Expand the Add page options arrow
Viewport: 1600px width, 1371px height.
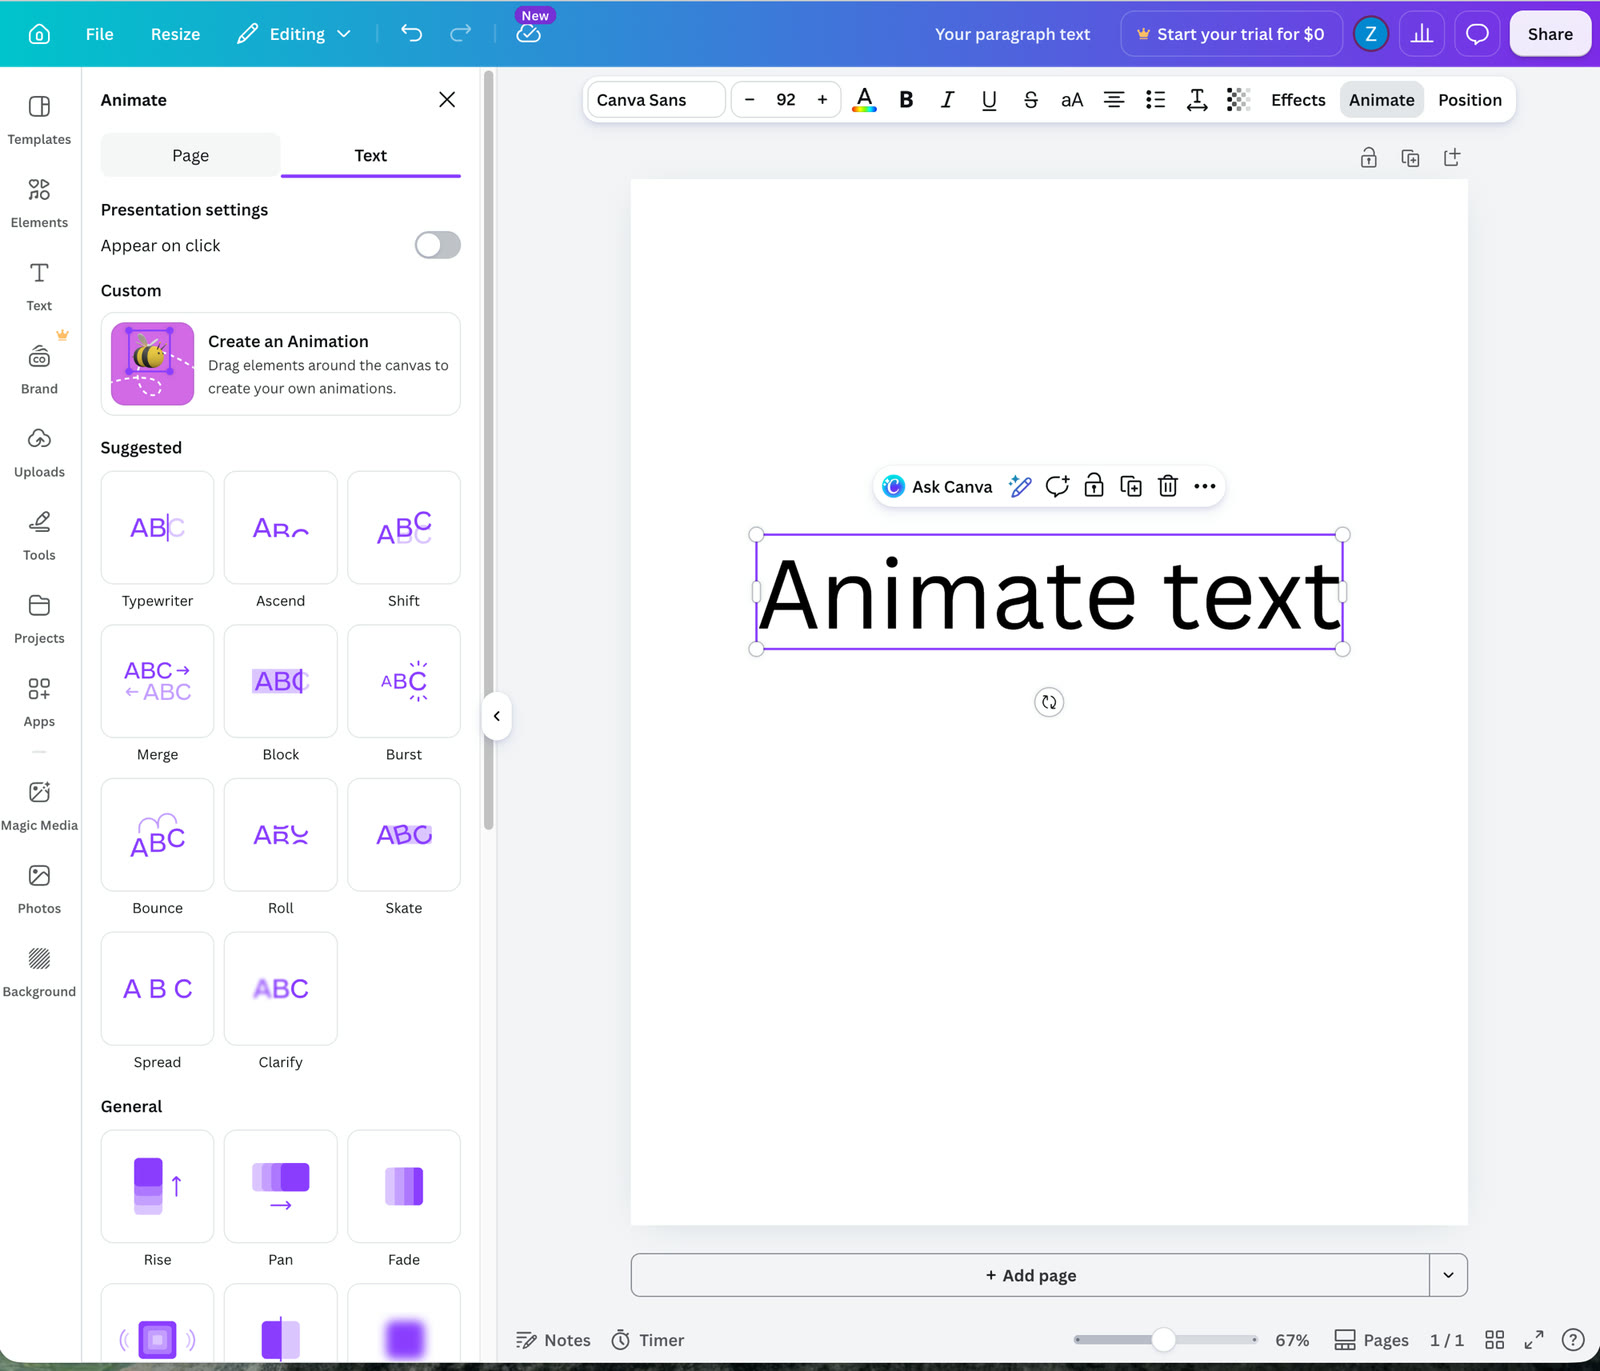[x=1448, y=1275]
